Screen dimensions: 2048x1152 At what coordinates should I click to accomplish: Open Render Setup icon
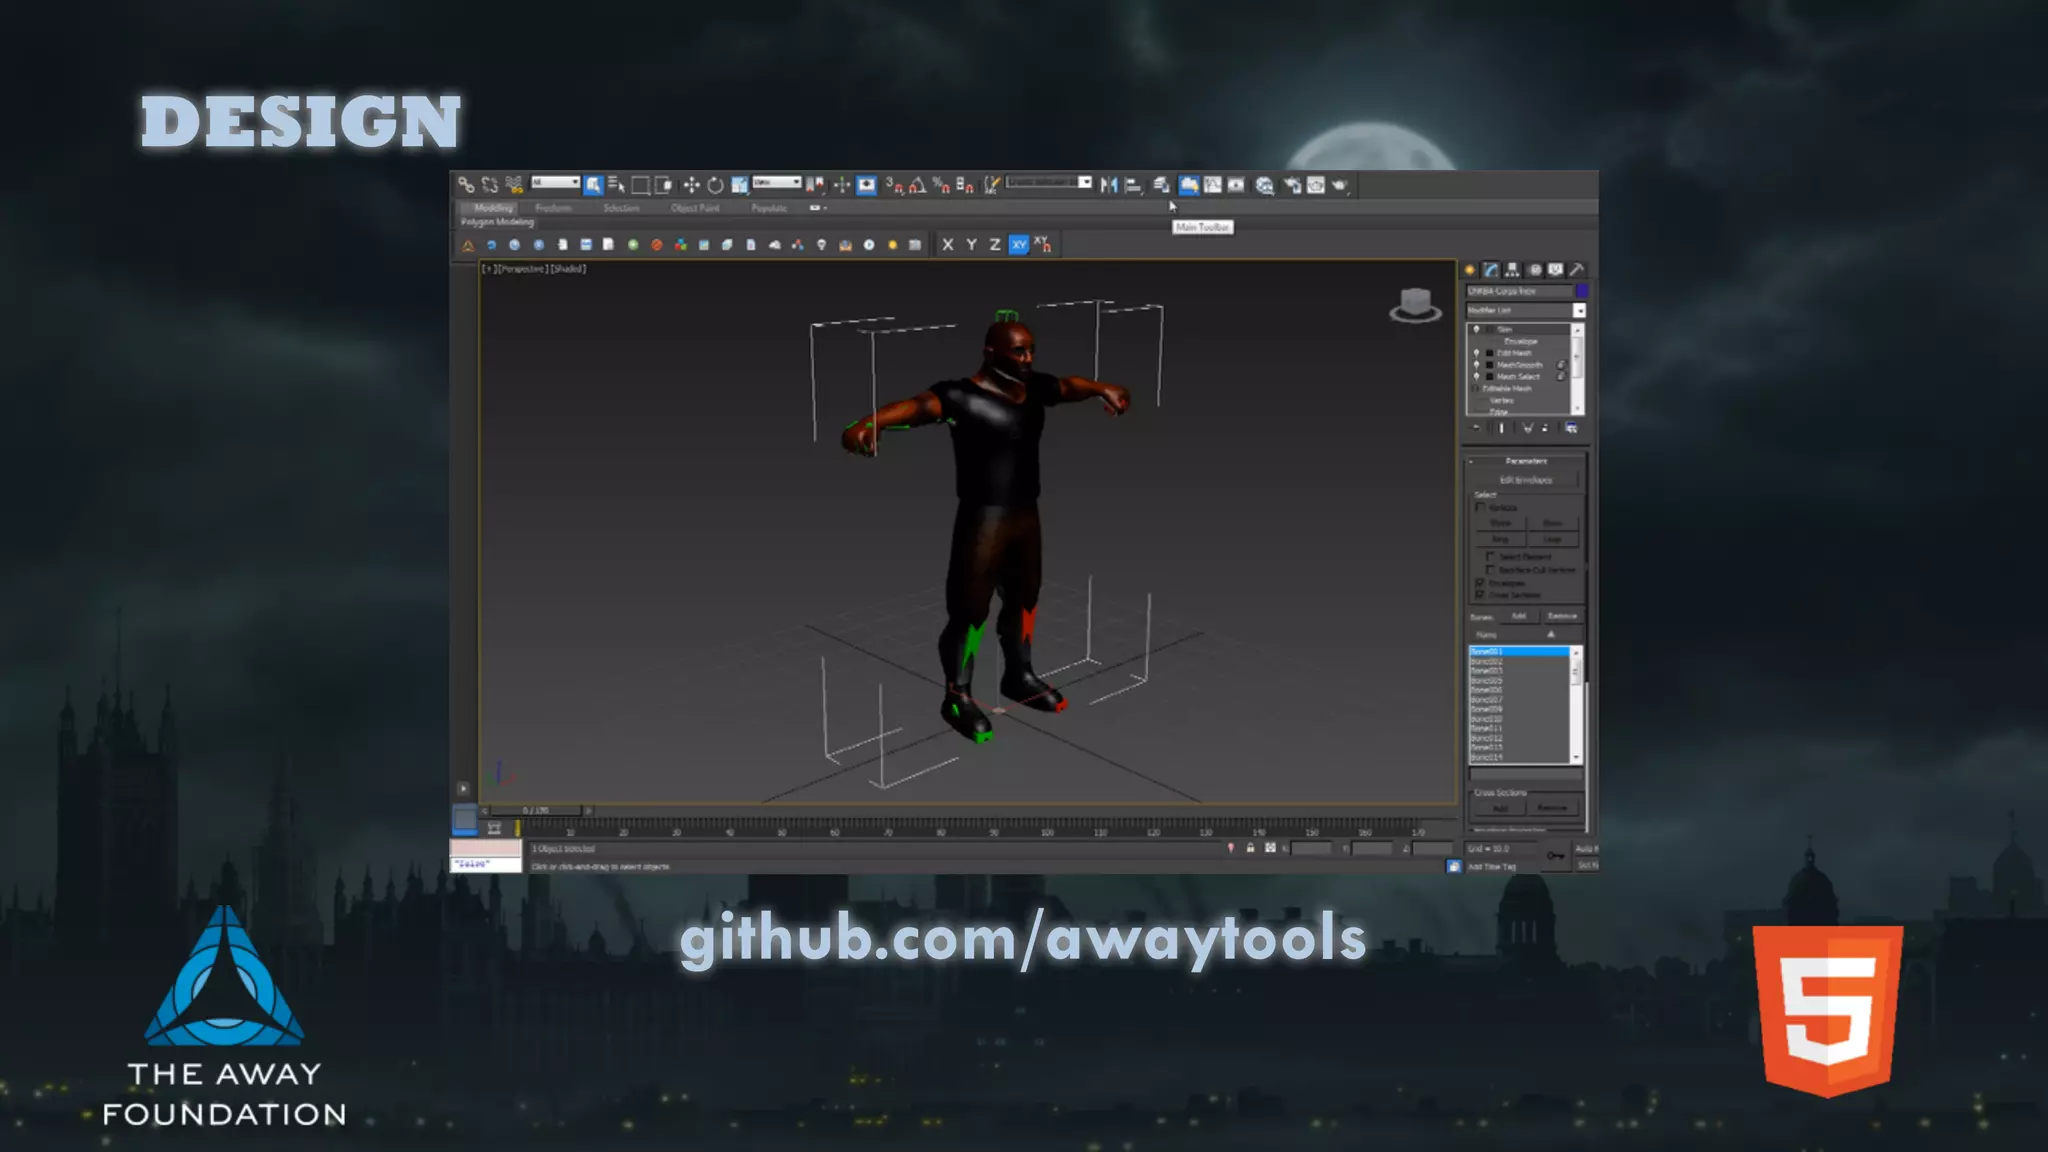point(1292,185)
